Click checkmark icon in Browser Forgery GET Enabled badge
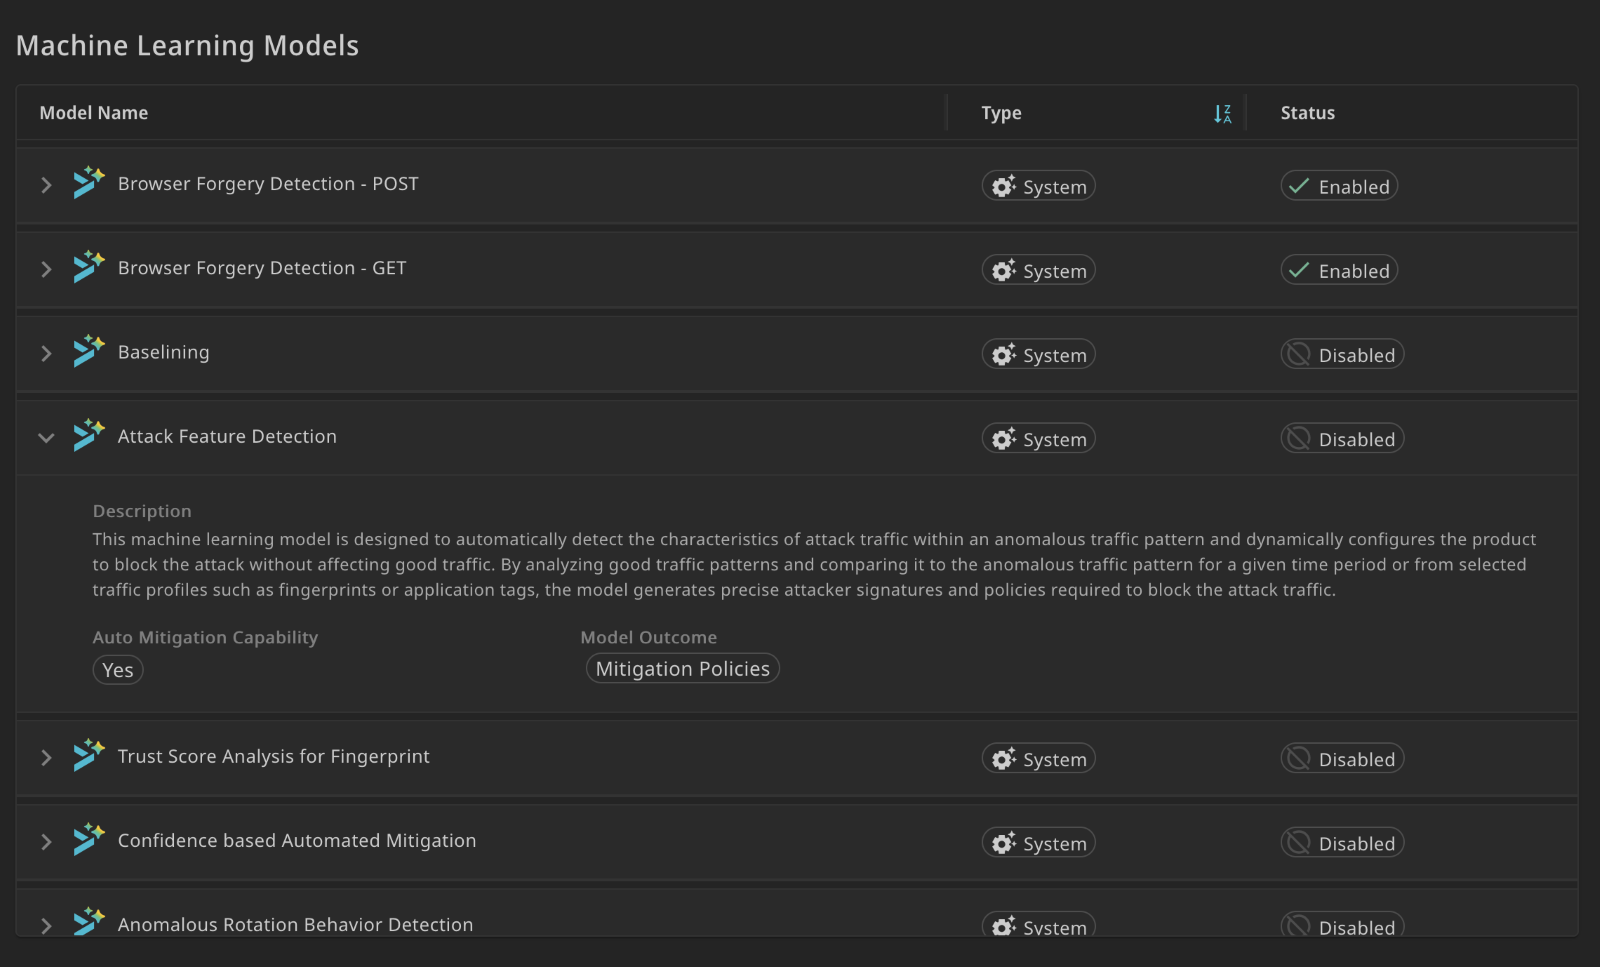This screenshot has width=1600, height=967. pyautogui.click(x=1299, y=270)
